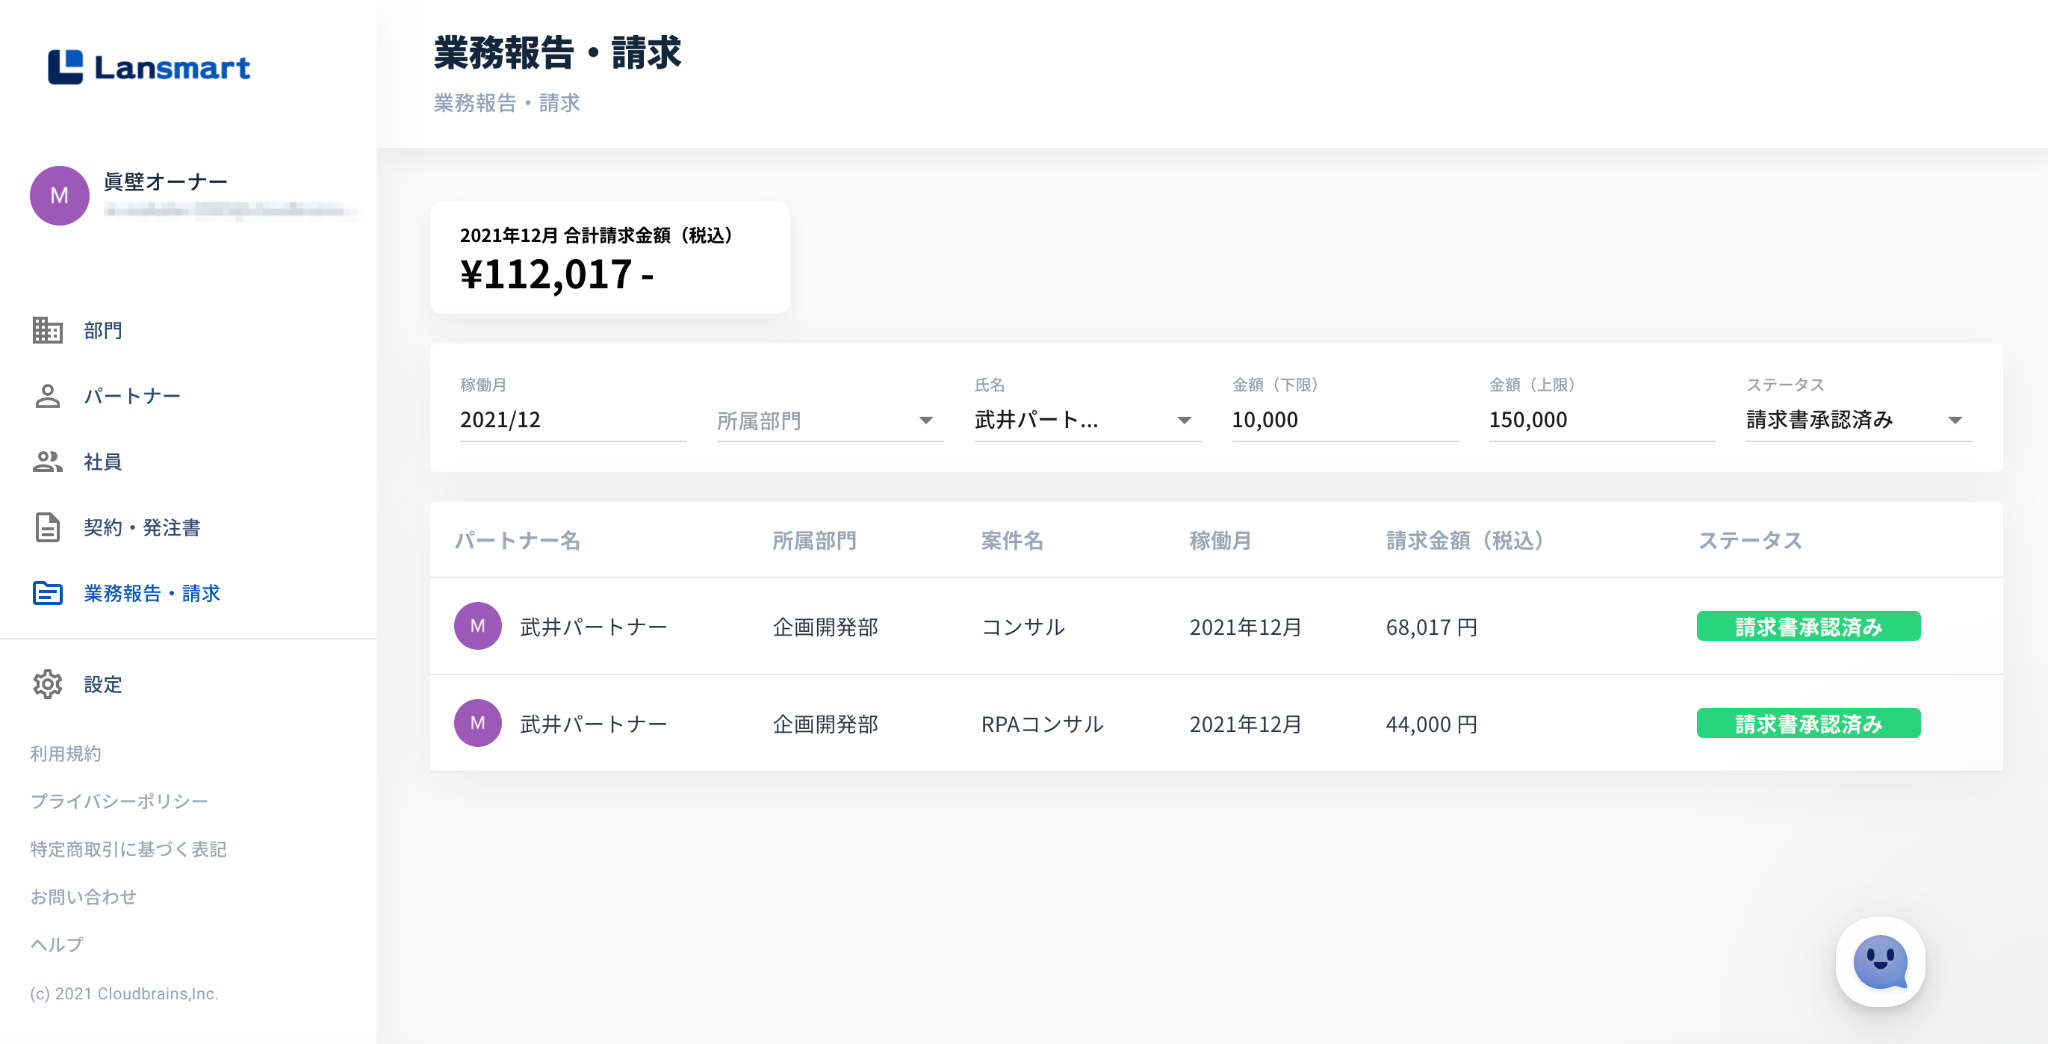Click 企画開発部 in the 44,000 円 row

[826, 724]
